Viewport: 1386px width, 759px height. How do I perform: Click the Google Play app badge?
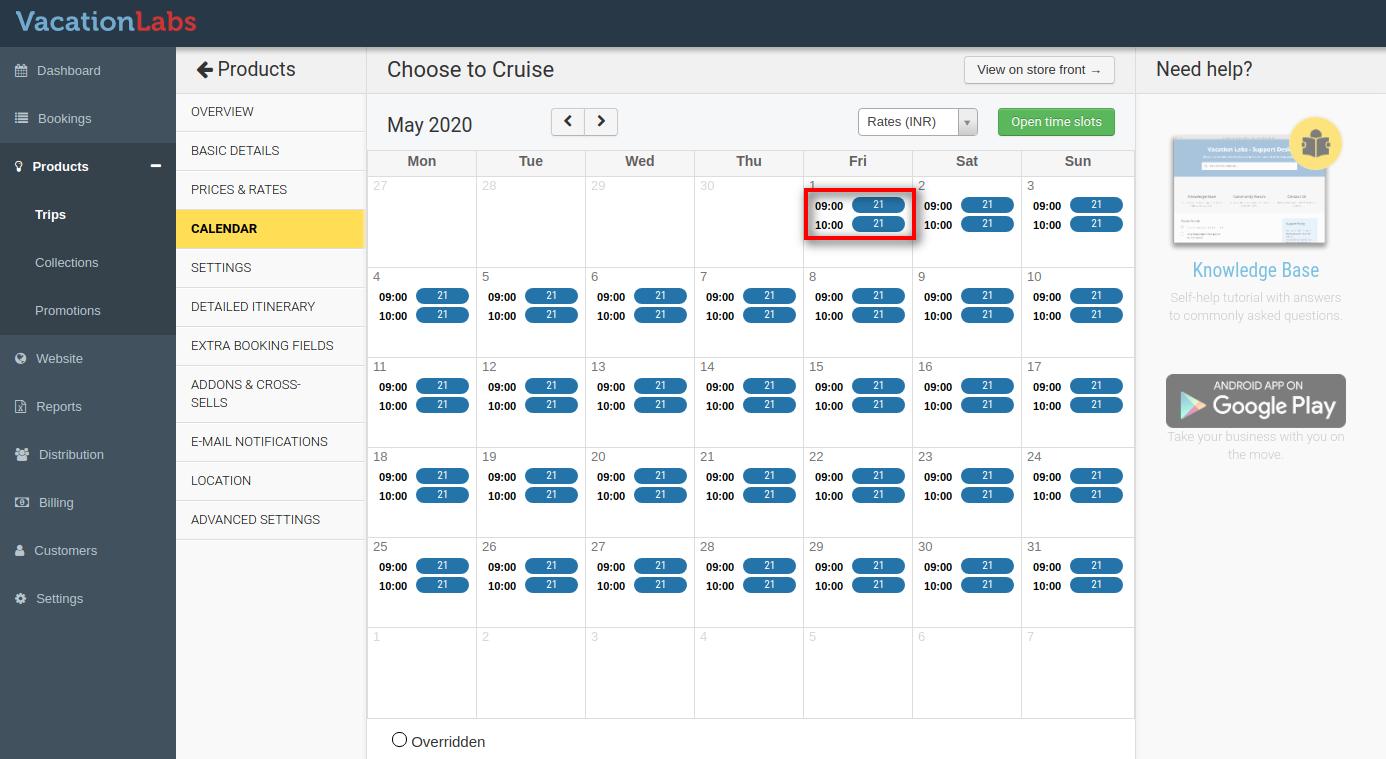coord(1255,401)
